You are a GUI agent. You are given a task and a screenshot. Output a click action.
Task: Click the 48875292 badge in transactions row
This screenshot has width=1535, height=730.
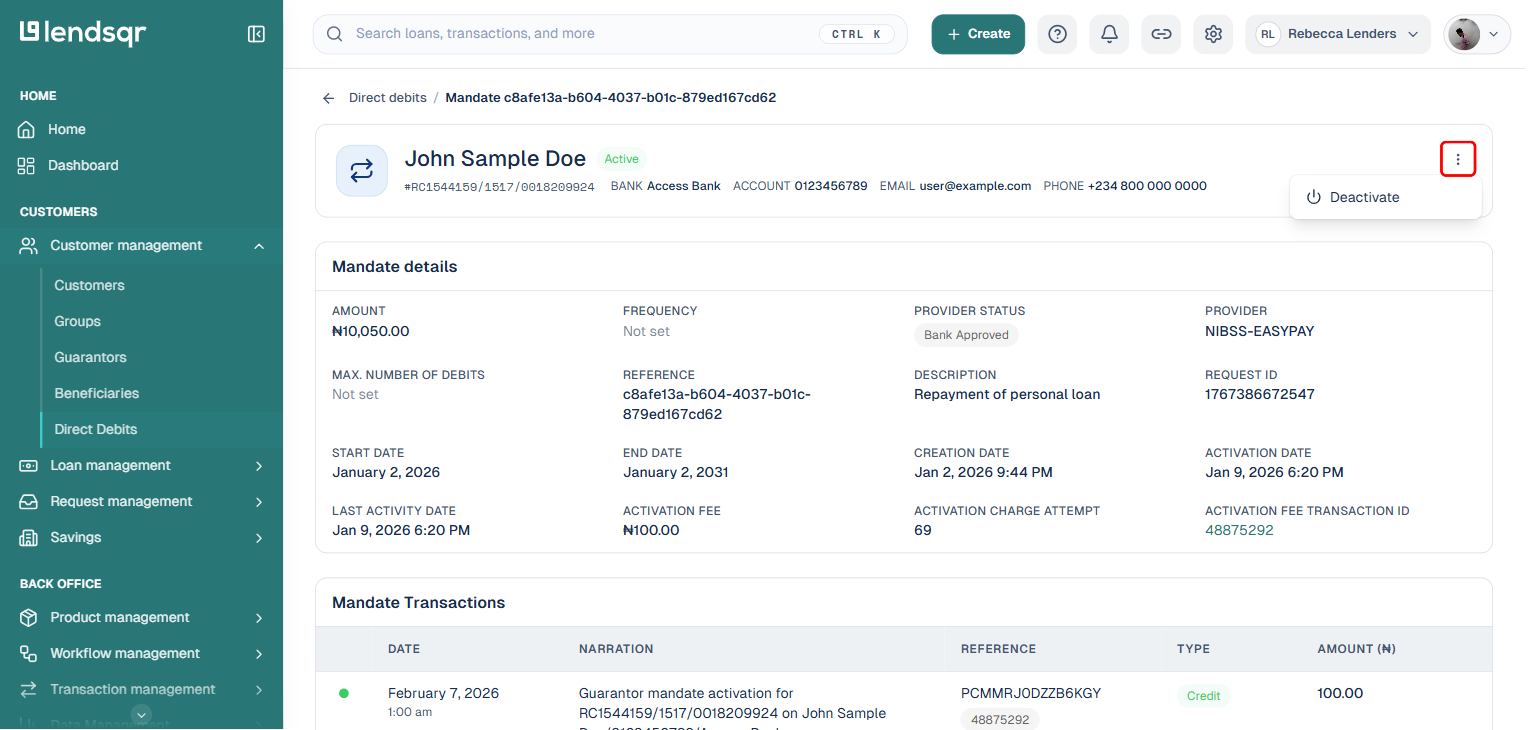click(1000, 720)
